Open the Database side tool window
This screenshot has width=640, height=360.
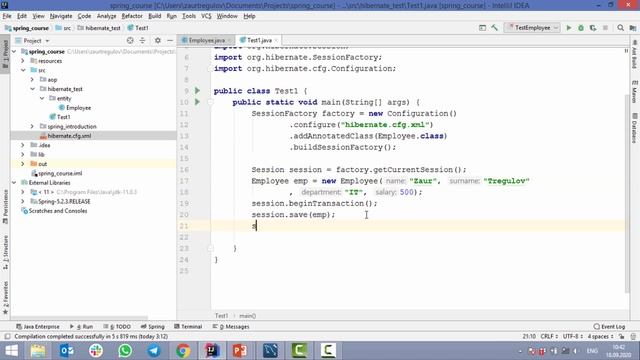coord(634,128)
